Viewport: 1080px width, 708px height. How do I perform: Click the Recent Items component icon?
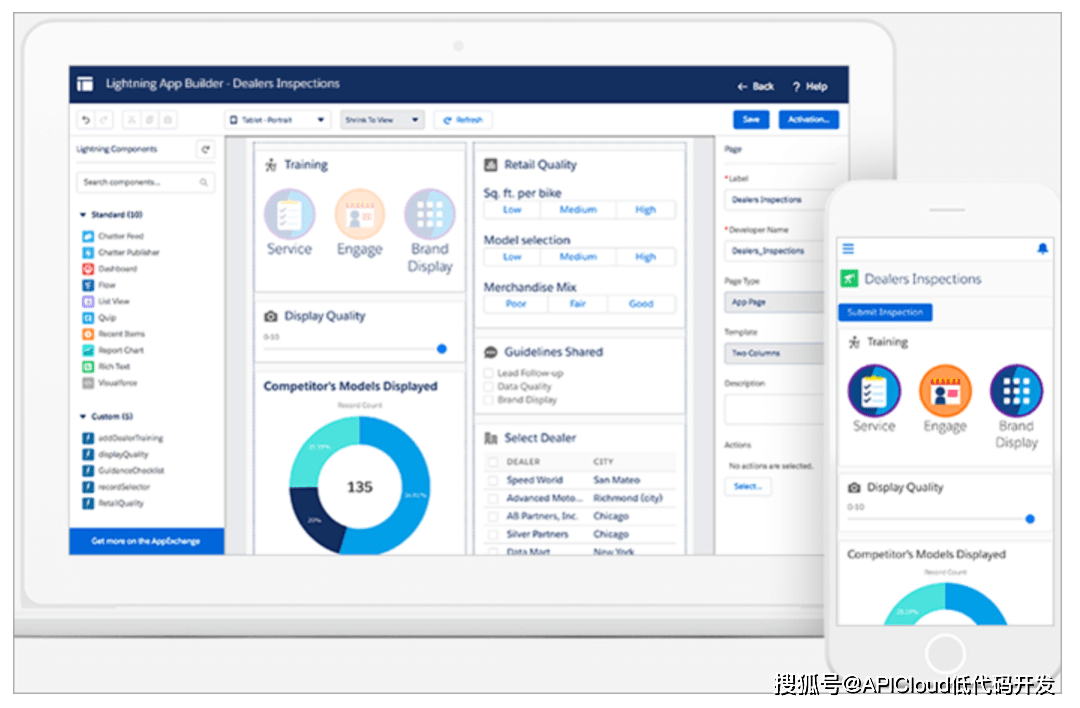coord(88,334)
